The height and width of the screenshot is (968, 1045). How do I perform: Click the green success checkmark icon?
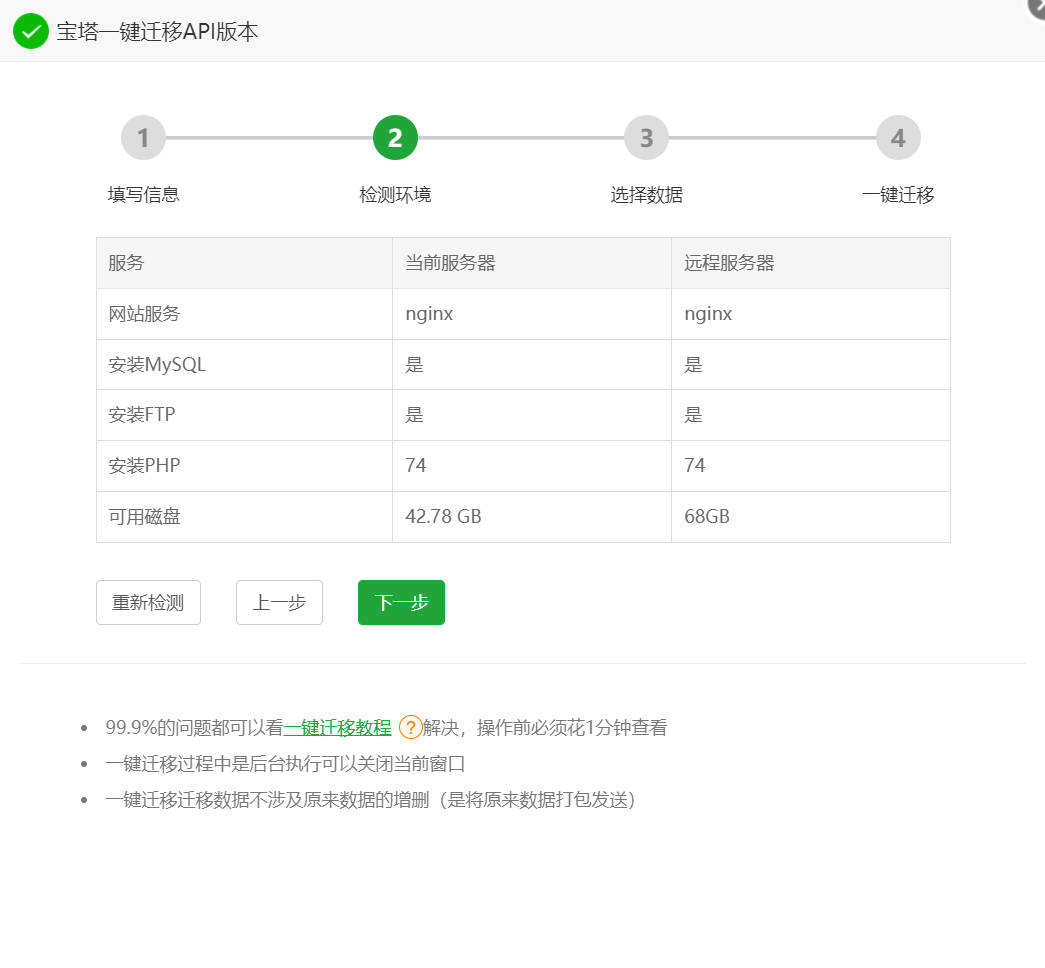pyautogui.click(x=30, y=31)
